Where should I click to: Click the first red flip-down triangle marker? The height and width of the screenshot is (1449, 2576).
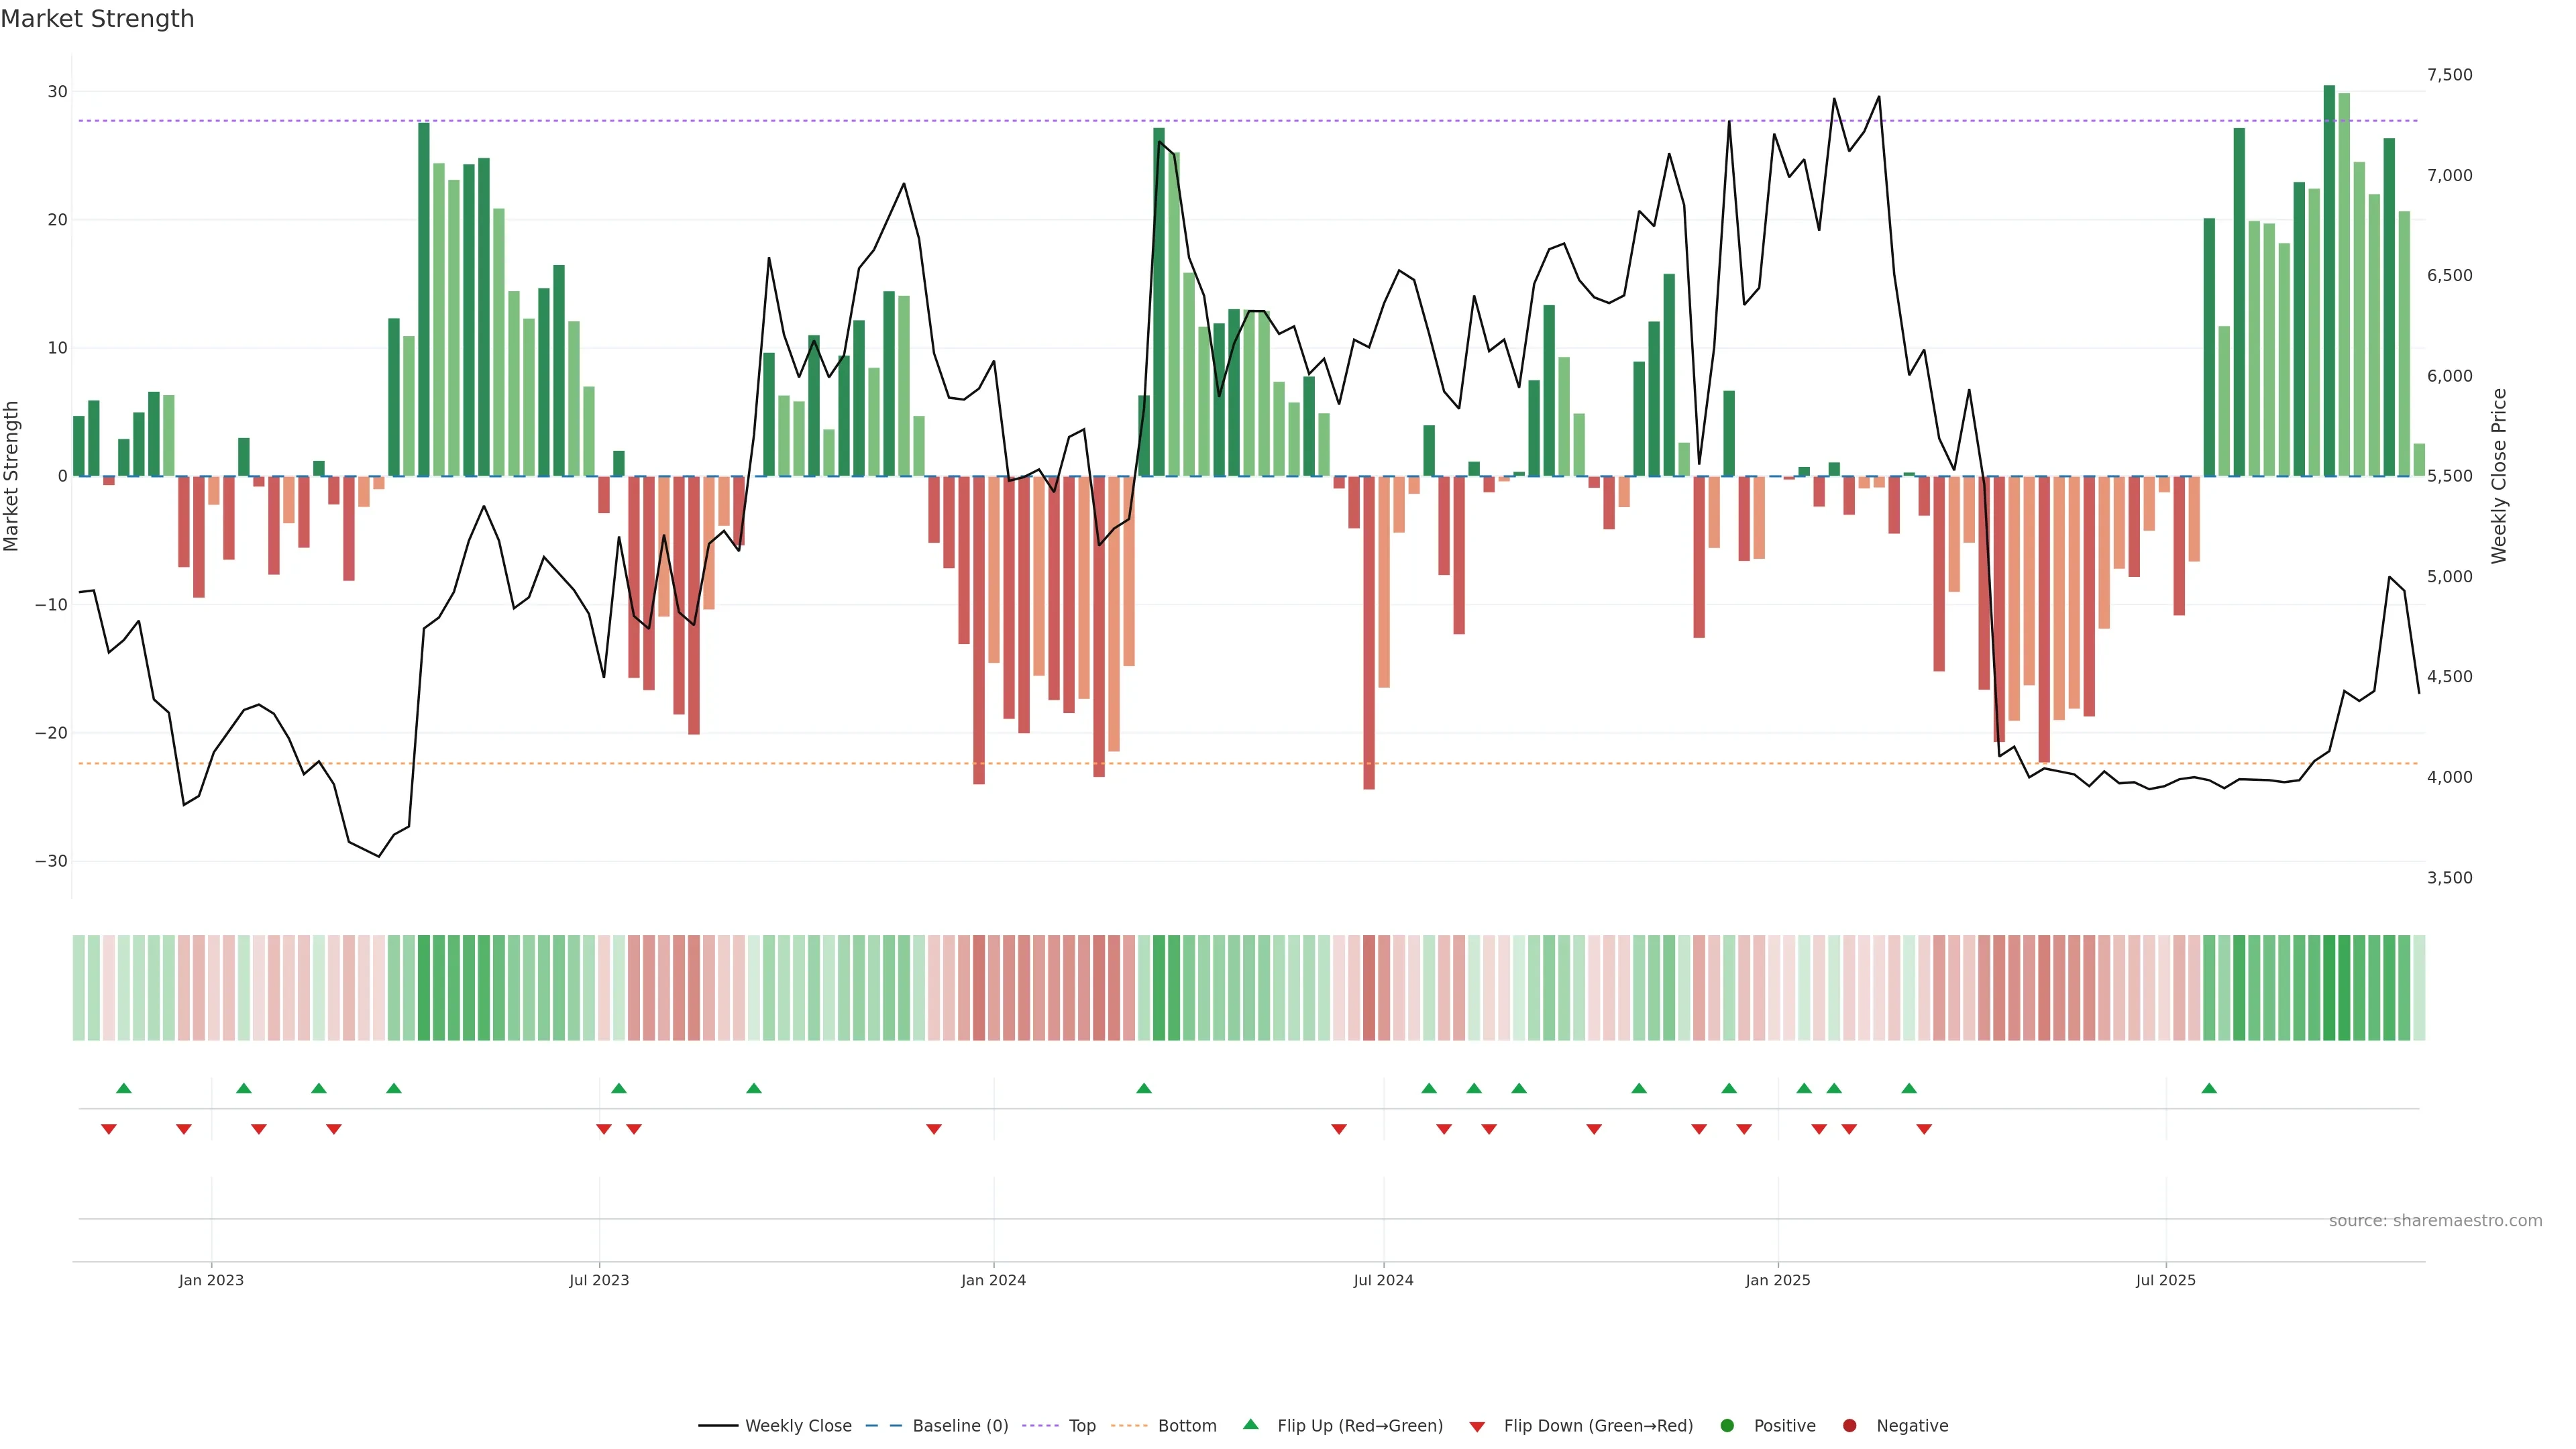[x=109, y=1129]
